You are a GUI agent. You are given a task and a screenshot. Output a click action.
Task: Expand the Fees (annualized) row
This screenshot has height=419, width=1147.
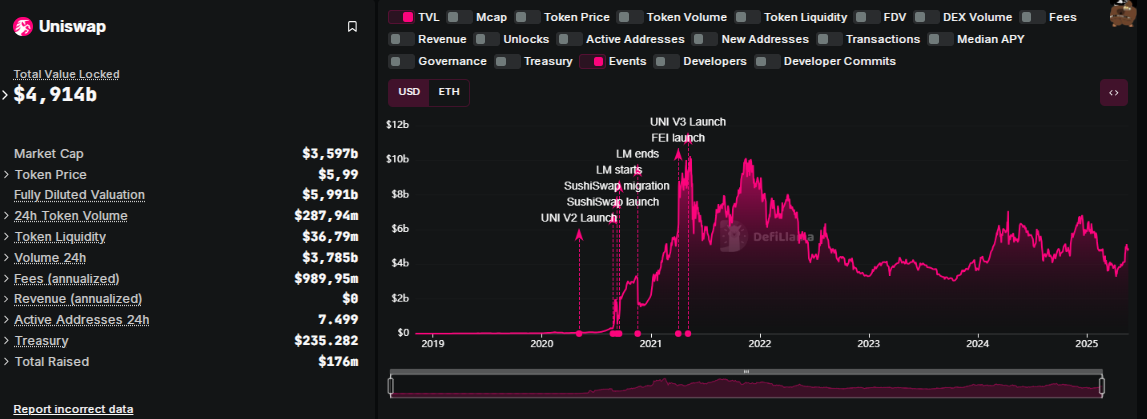tap(7, 279)
